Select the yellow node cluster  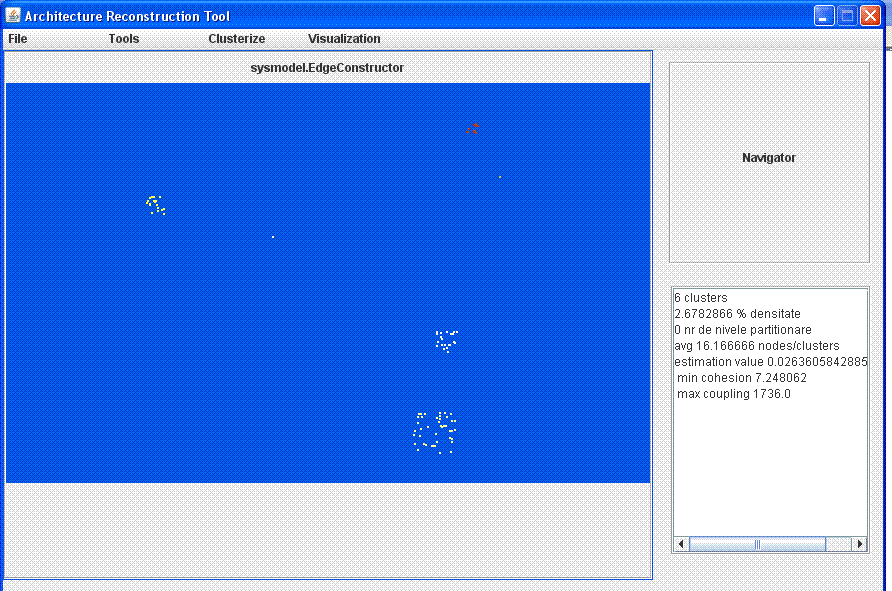[x=155, y=205]
